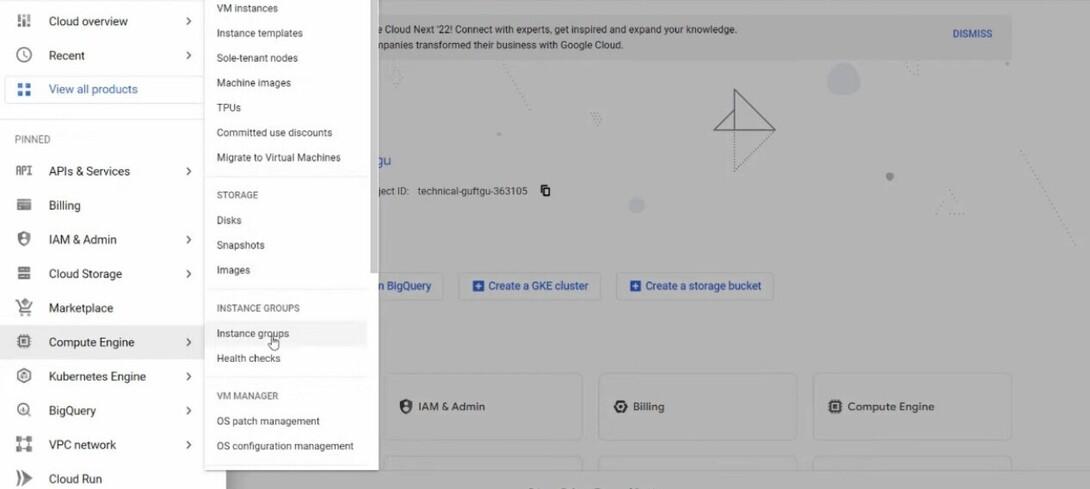The image size is (1090, 489).
Task: Click the Recent clock icon
Action: pos(24,55)
